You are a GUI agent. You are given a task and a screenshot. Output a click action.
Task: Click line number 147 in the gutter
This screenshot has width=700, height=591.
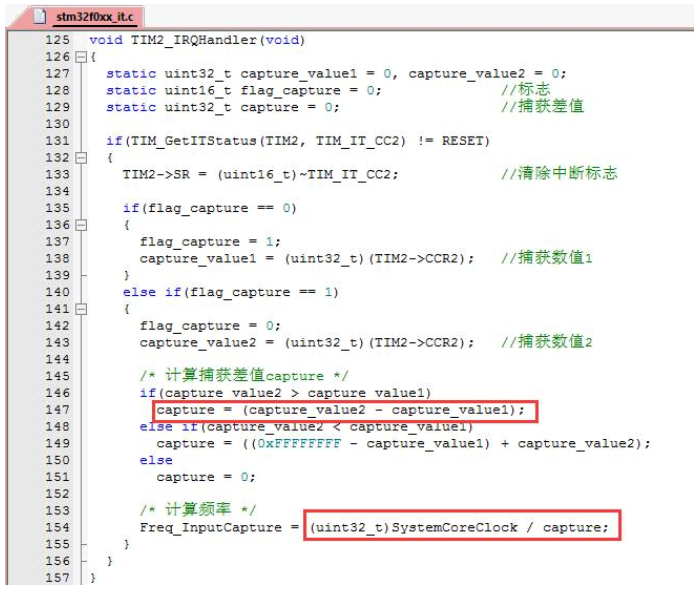(58, 410)
